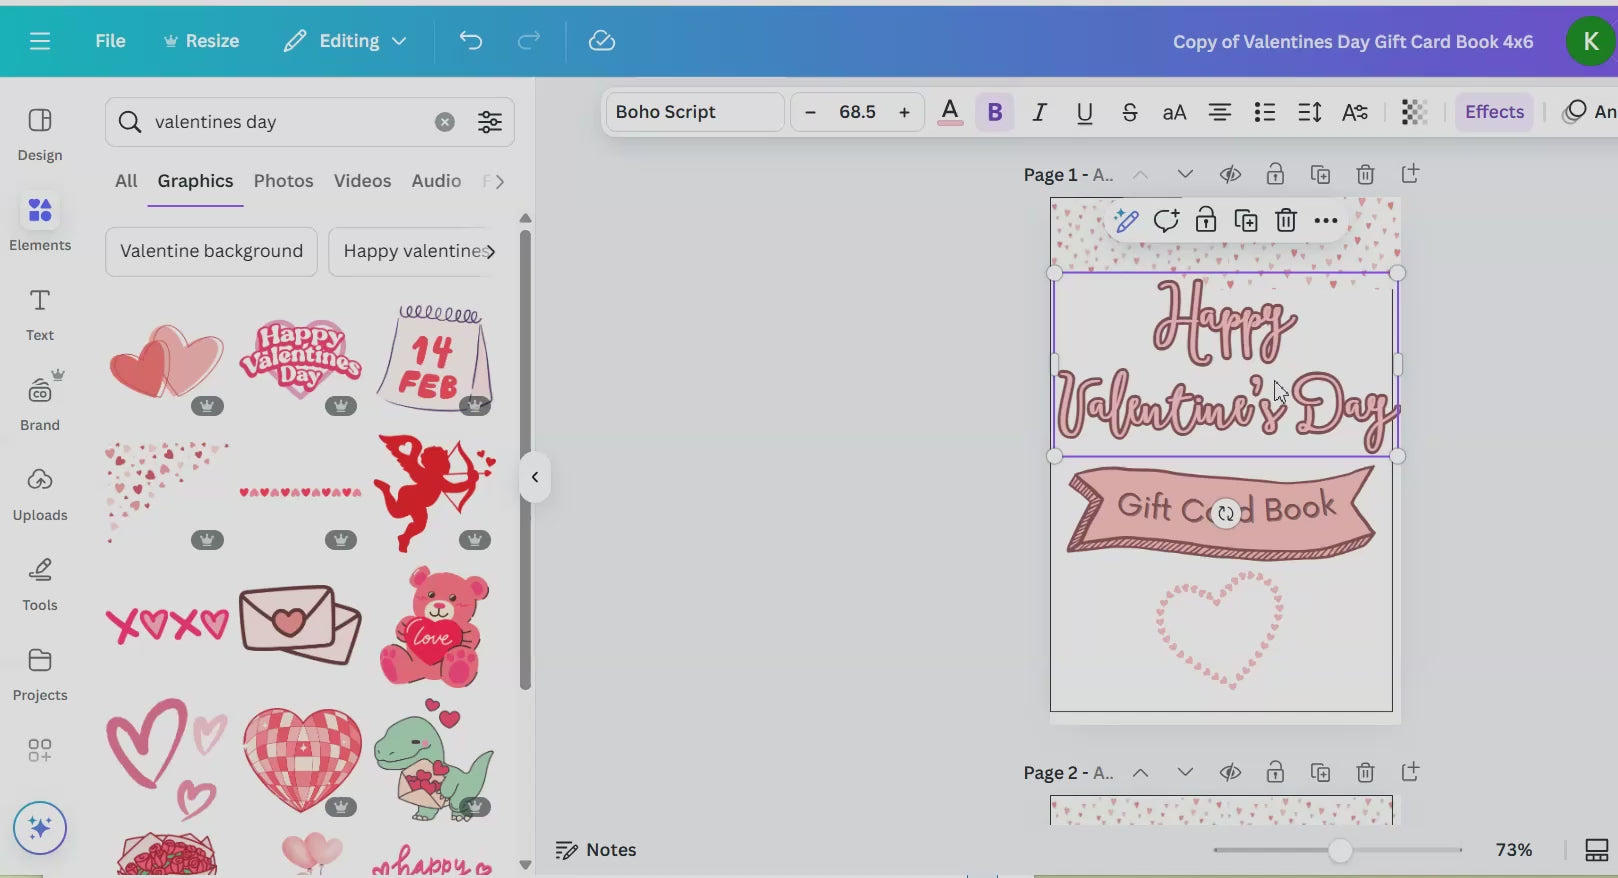Open Magic Write pencil icon above selection
Image resolution: width=1618 pixels, height=878 pixels.
point(1126,221)
